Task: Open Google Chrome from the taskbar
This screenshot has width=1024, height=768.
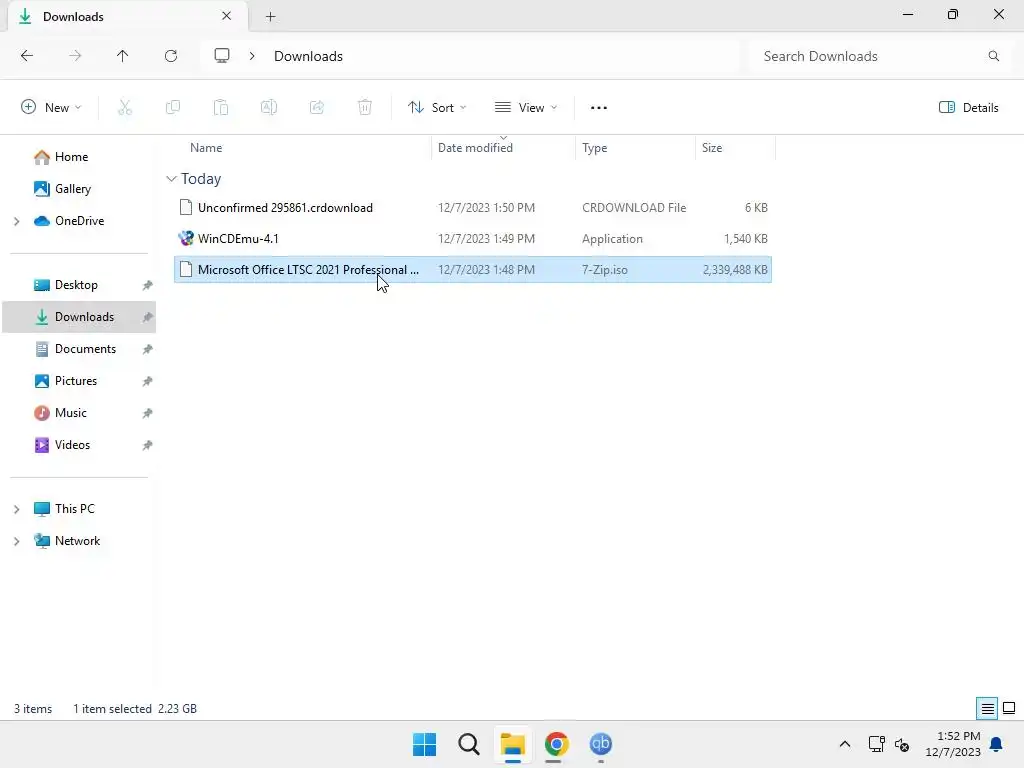Action: 557,744
